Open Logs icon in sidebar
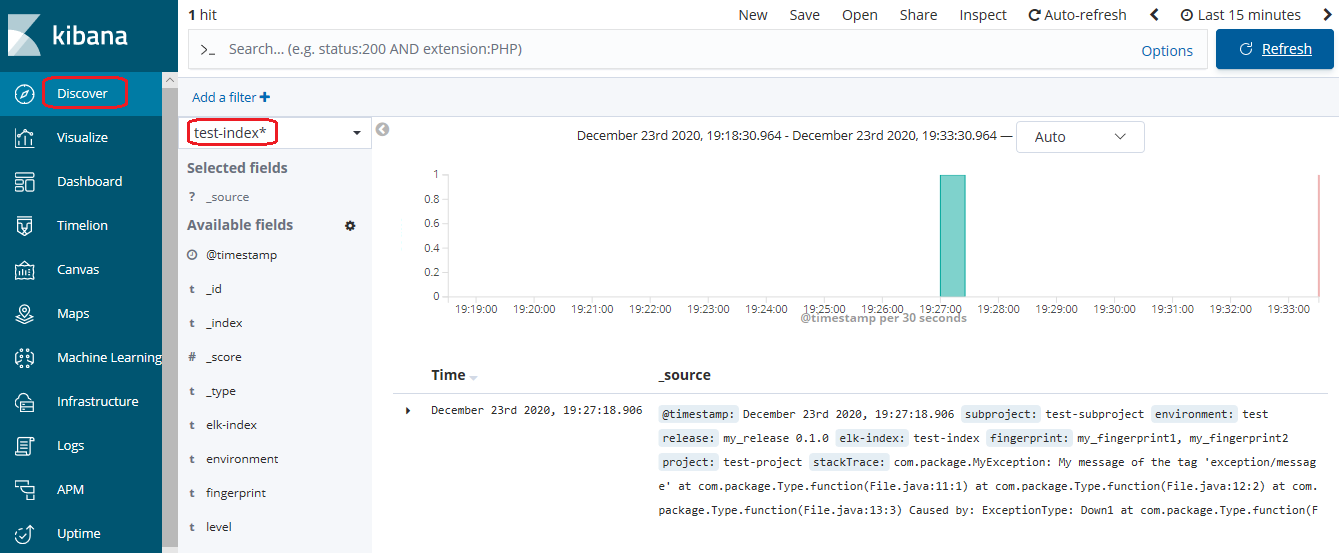 (25, 446)
